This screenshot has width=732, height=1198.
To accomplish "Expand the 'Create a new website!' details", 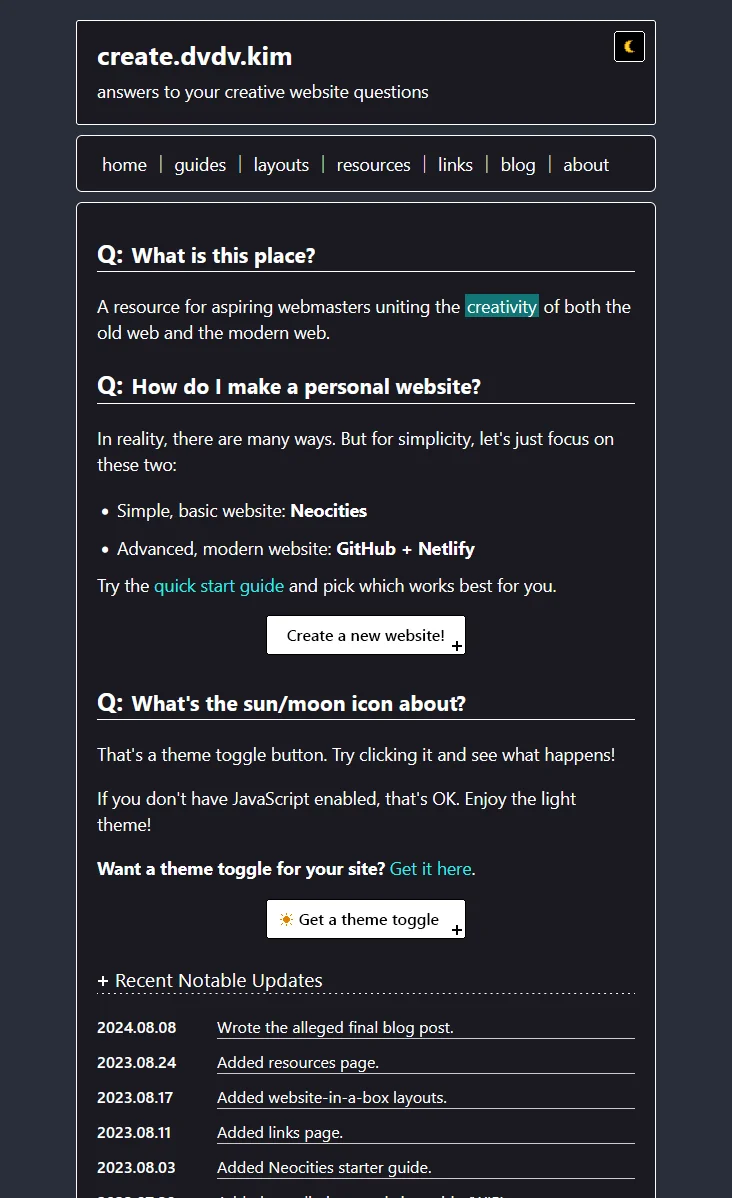I will [365, 634].
